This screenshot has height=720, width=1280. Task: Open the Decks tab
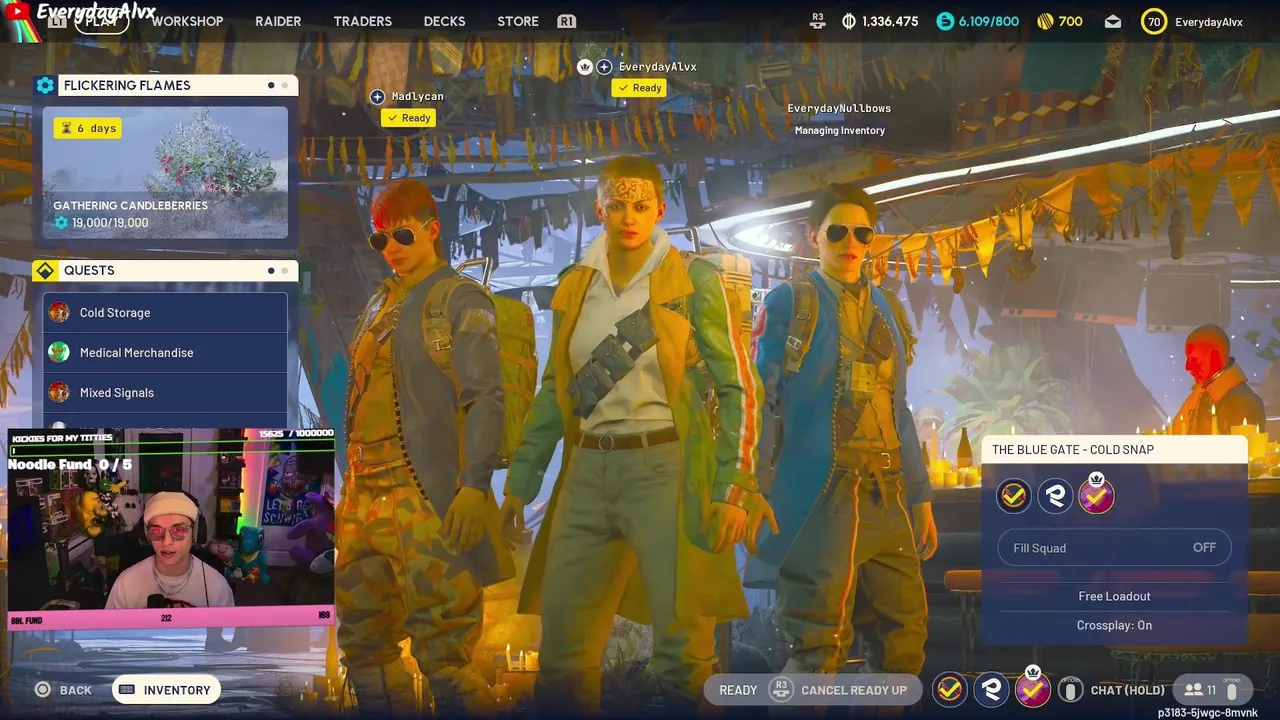(445, 21)
